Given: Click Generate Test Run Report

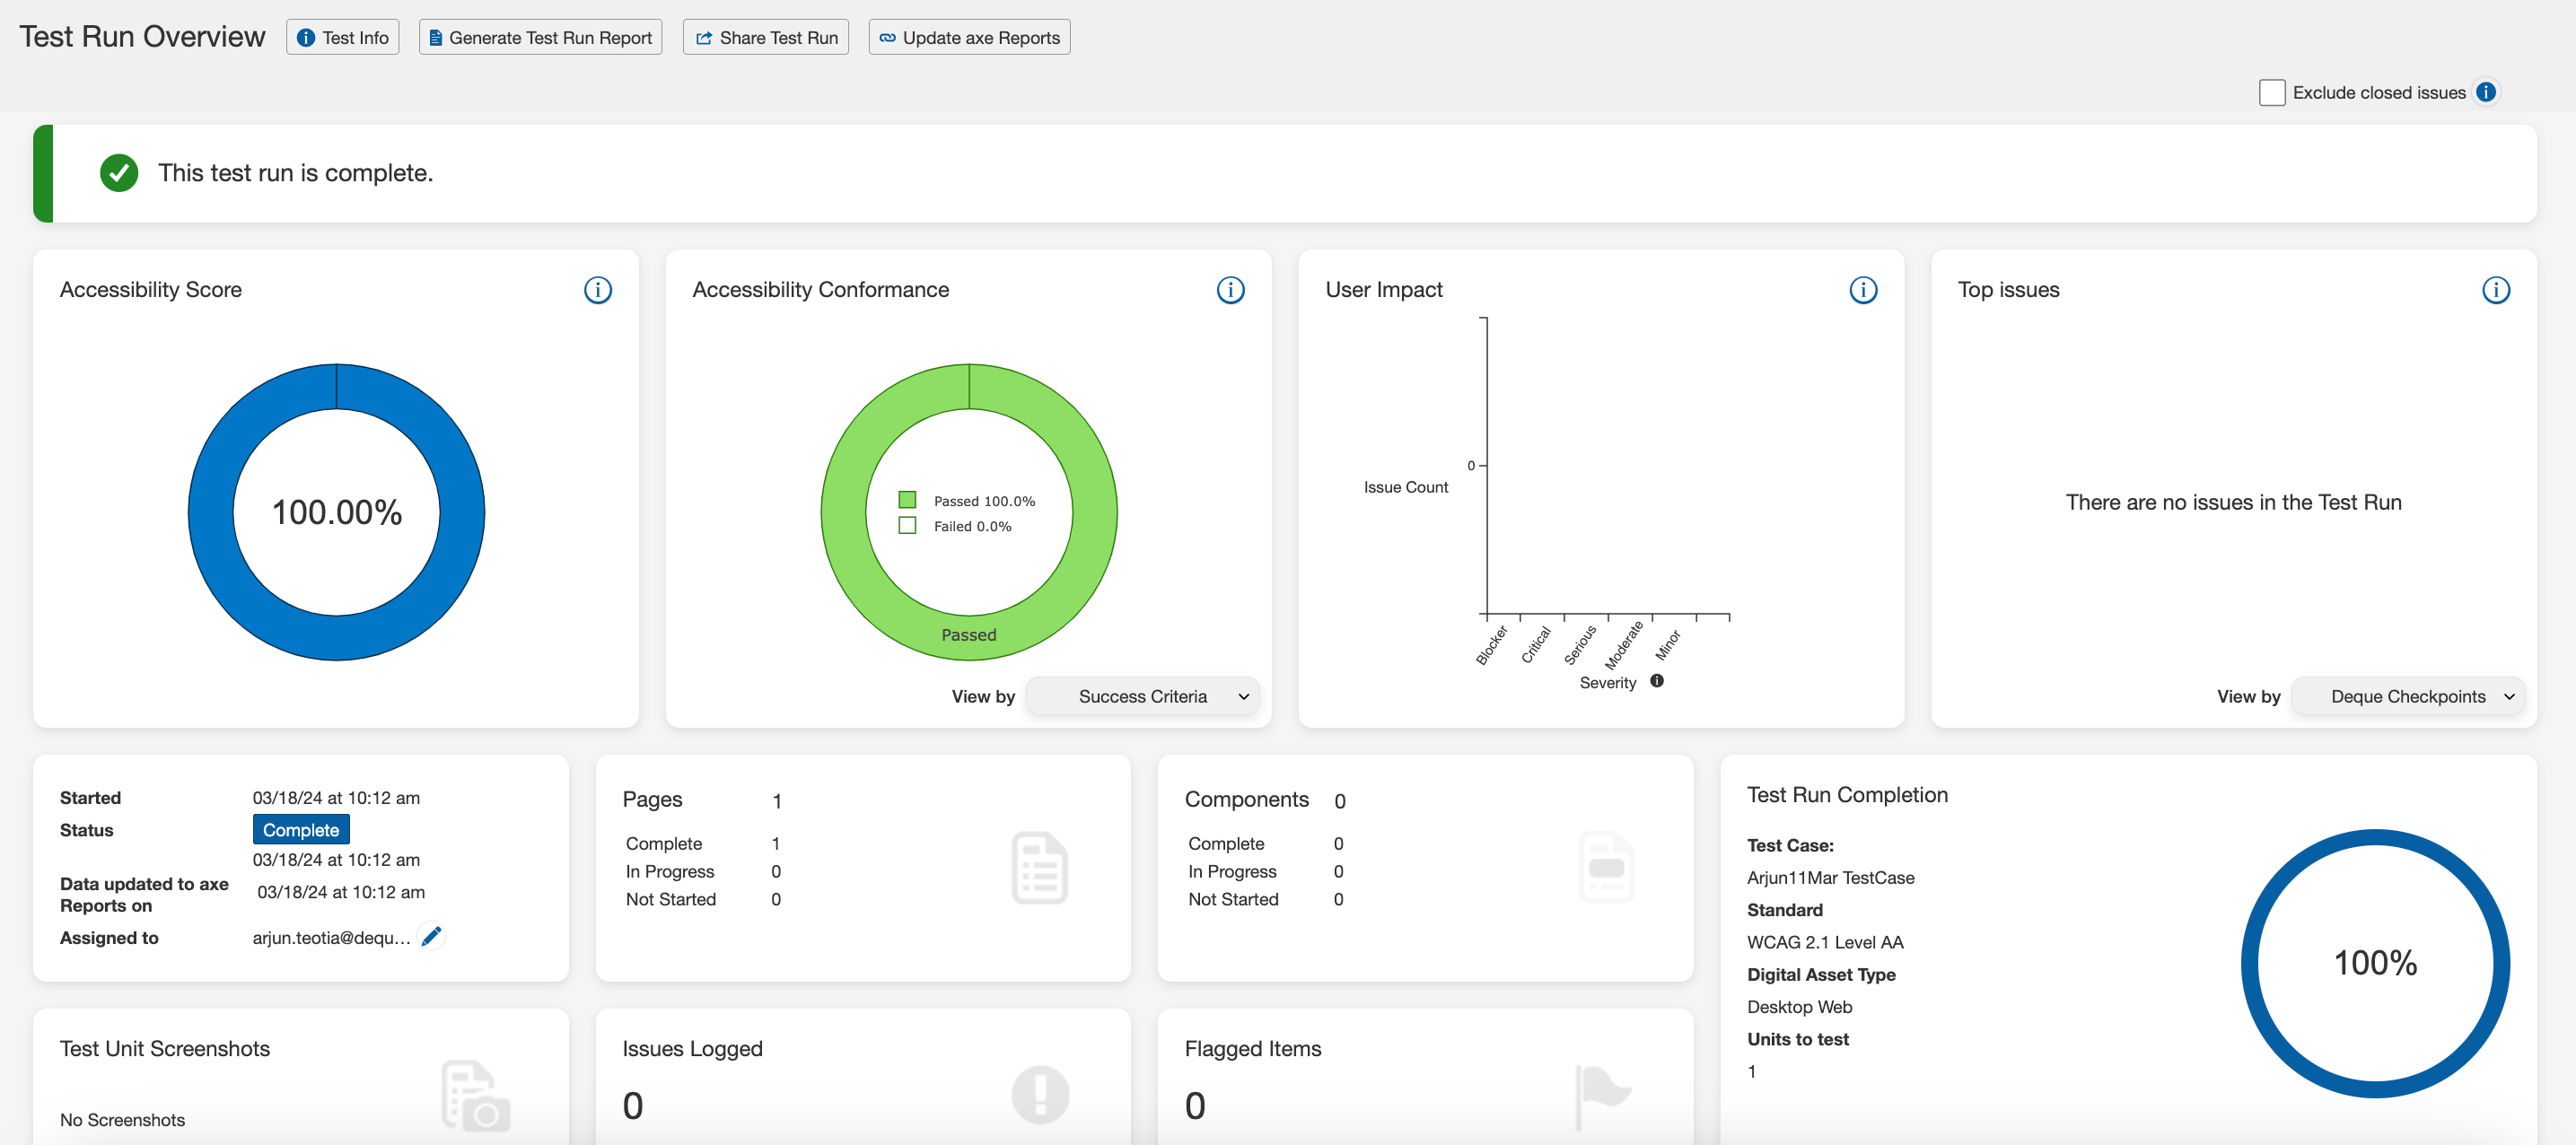Looking at the screenshot, I should [540, 37].
